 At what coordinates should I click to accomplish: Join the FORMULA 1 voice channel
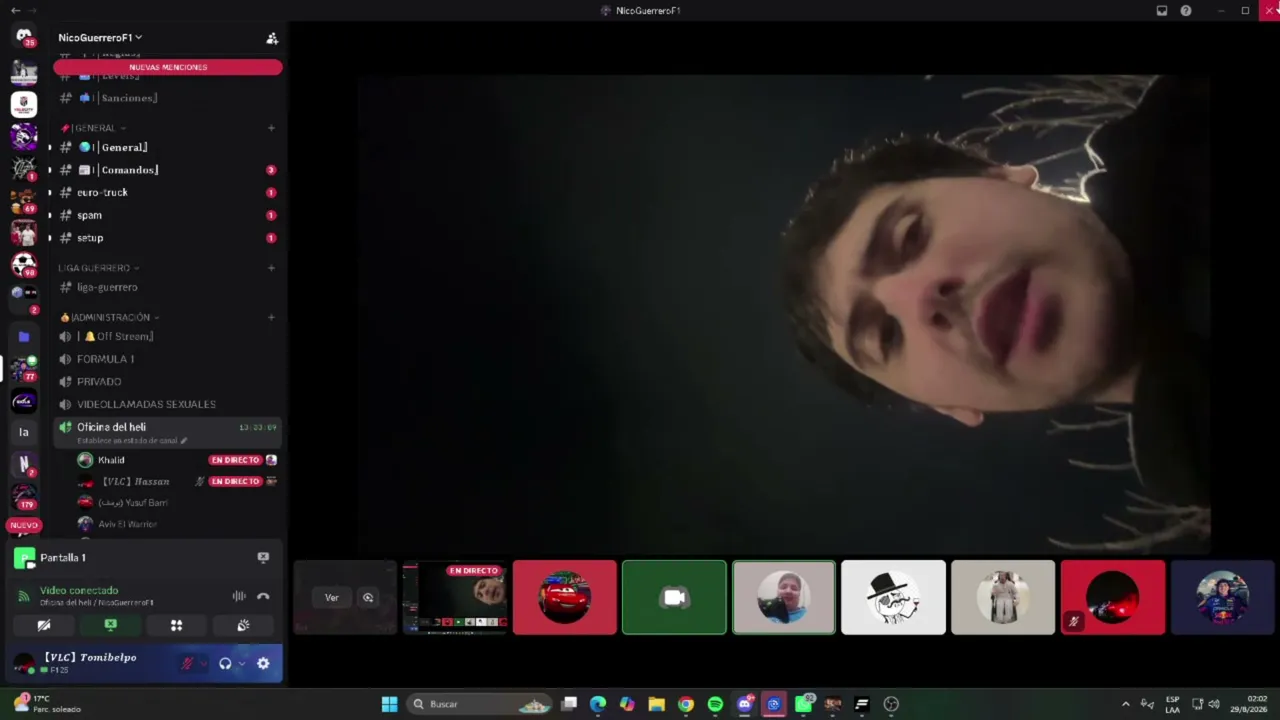click(167, 359)
